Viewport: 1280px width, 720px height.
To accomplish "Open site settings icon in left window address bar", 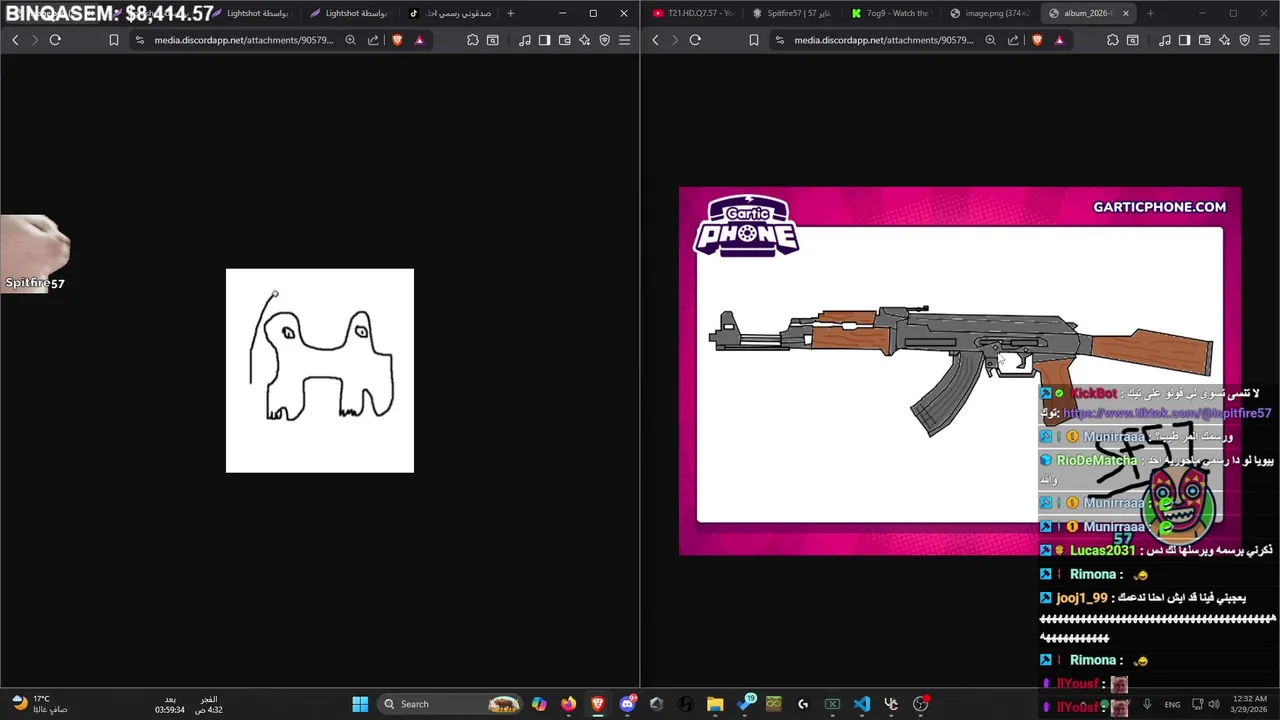I will point(140,40).
